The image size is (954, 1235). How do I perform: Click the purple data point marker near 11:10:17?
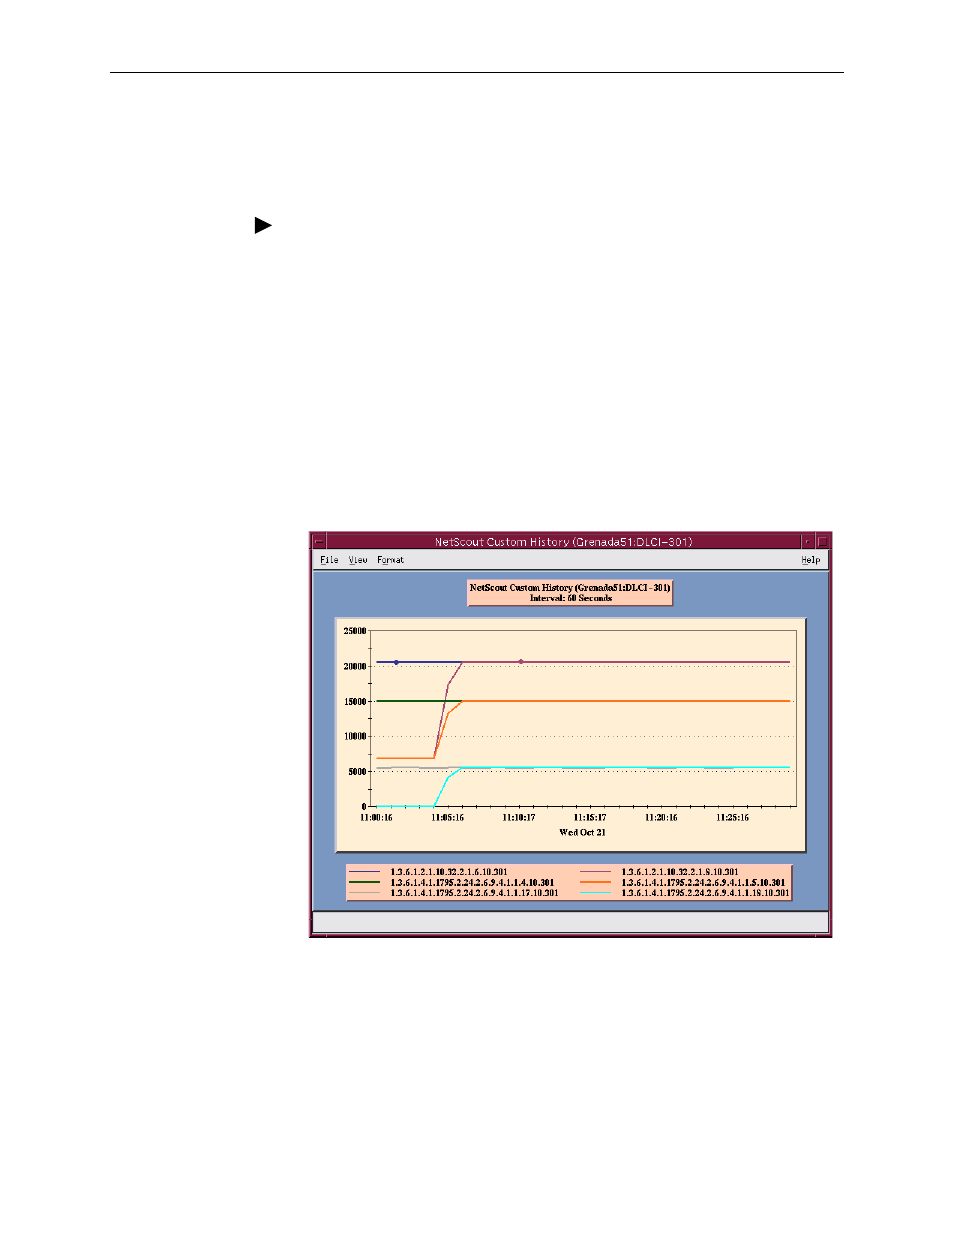[520, 661]
